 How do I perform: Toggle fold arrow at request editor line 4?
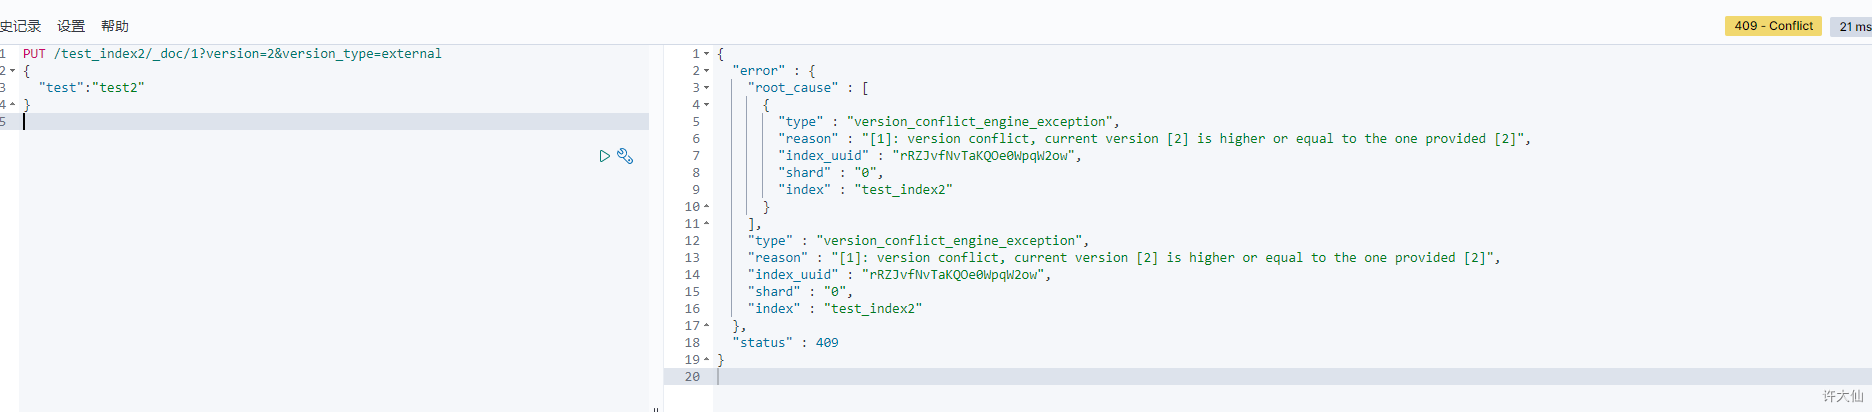point(12,105)
